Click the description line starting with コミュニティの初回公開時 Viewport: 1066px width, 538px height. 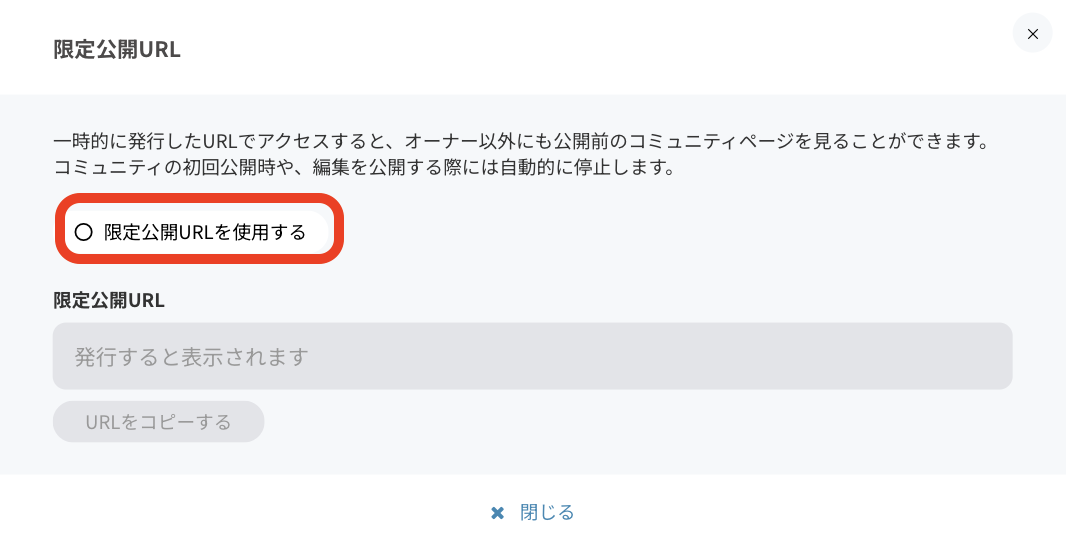tap(365, 167)
